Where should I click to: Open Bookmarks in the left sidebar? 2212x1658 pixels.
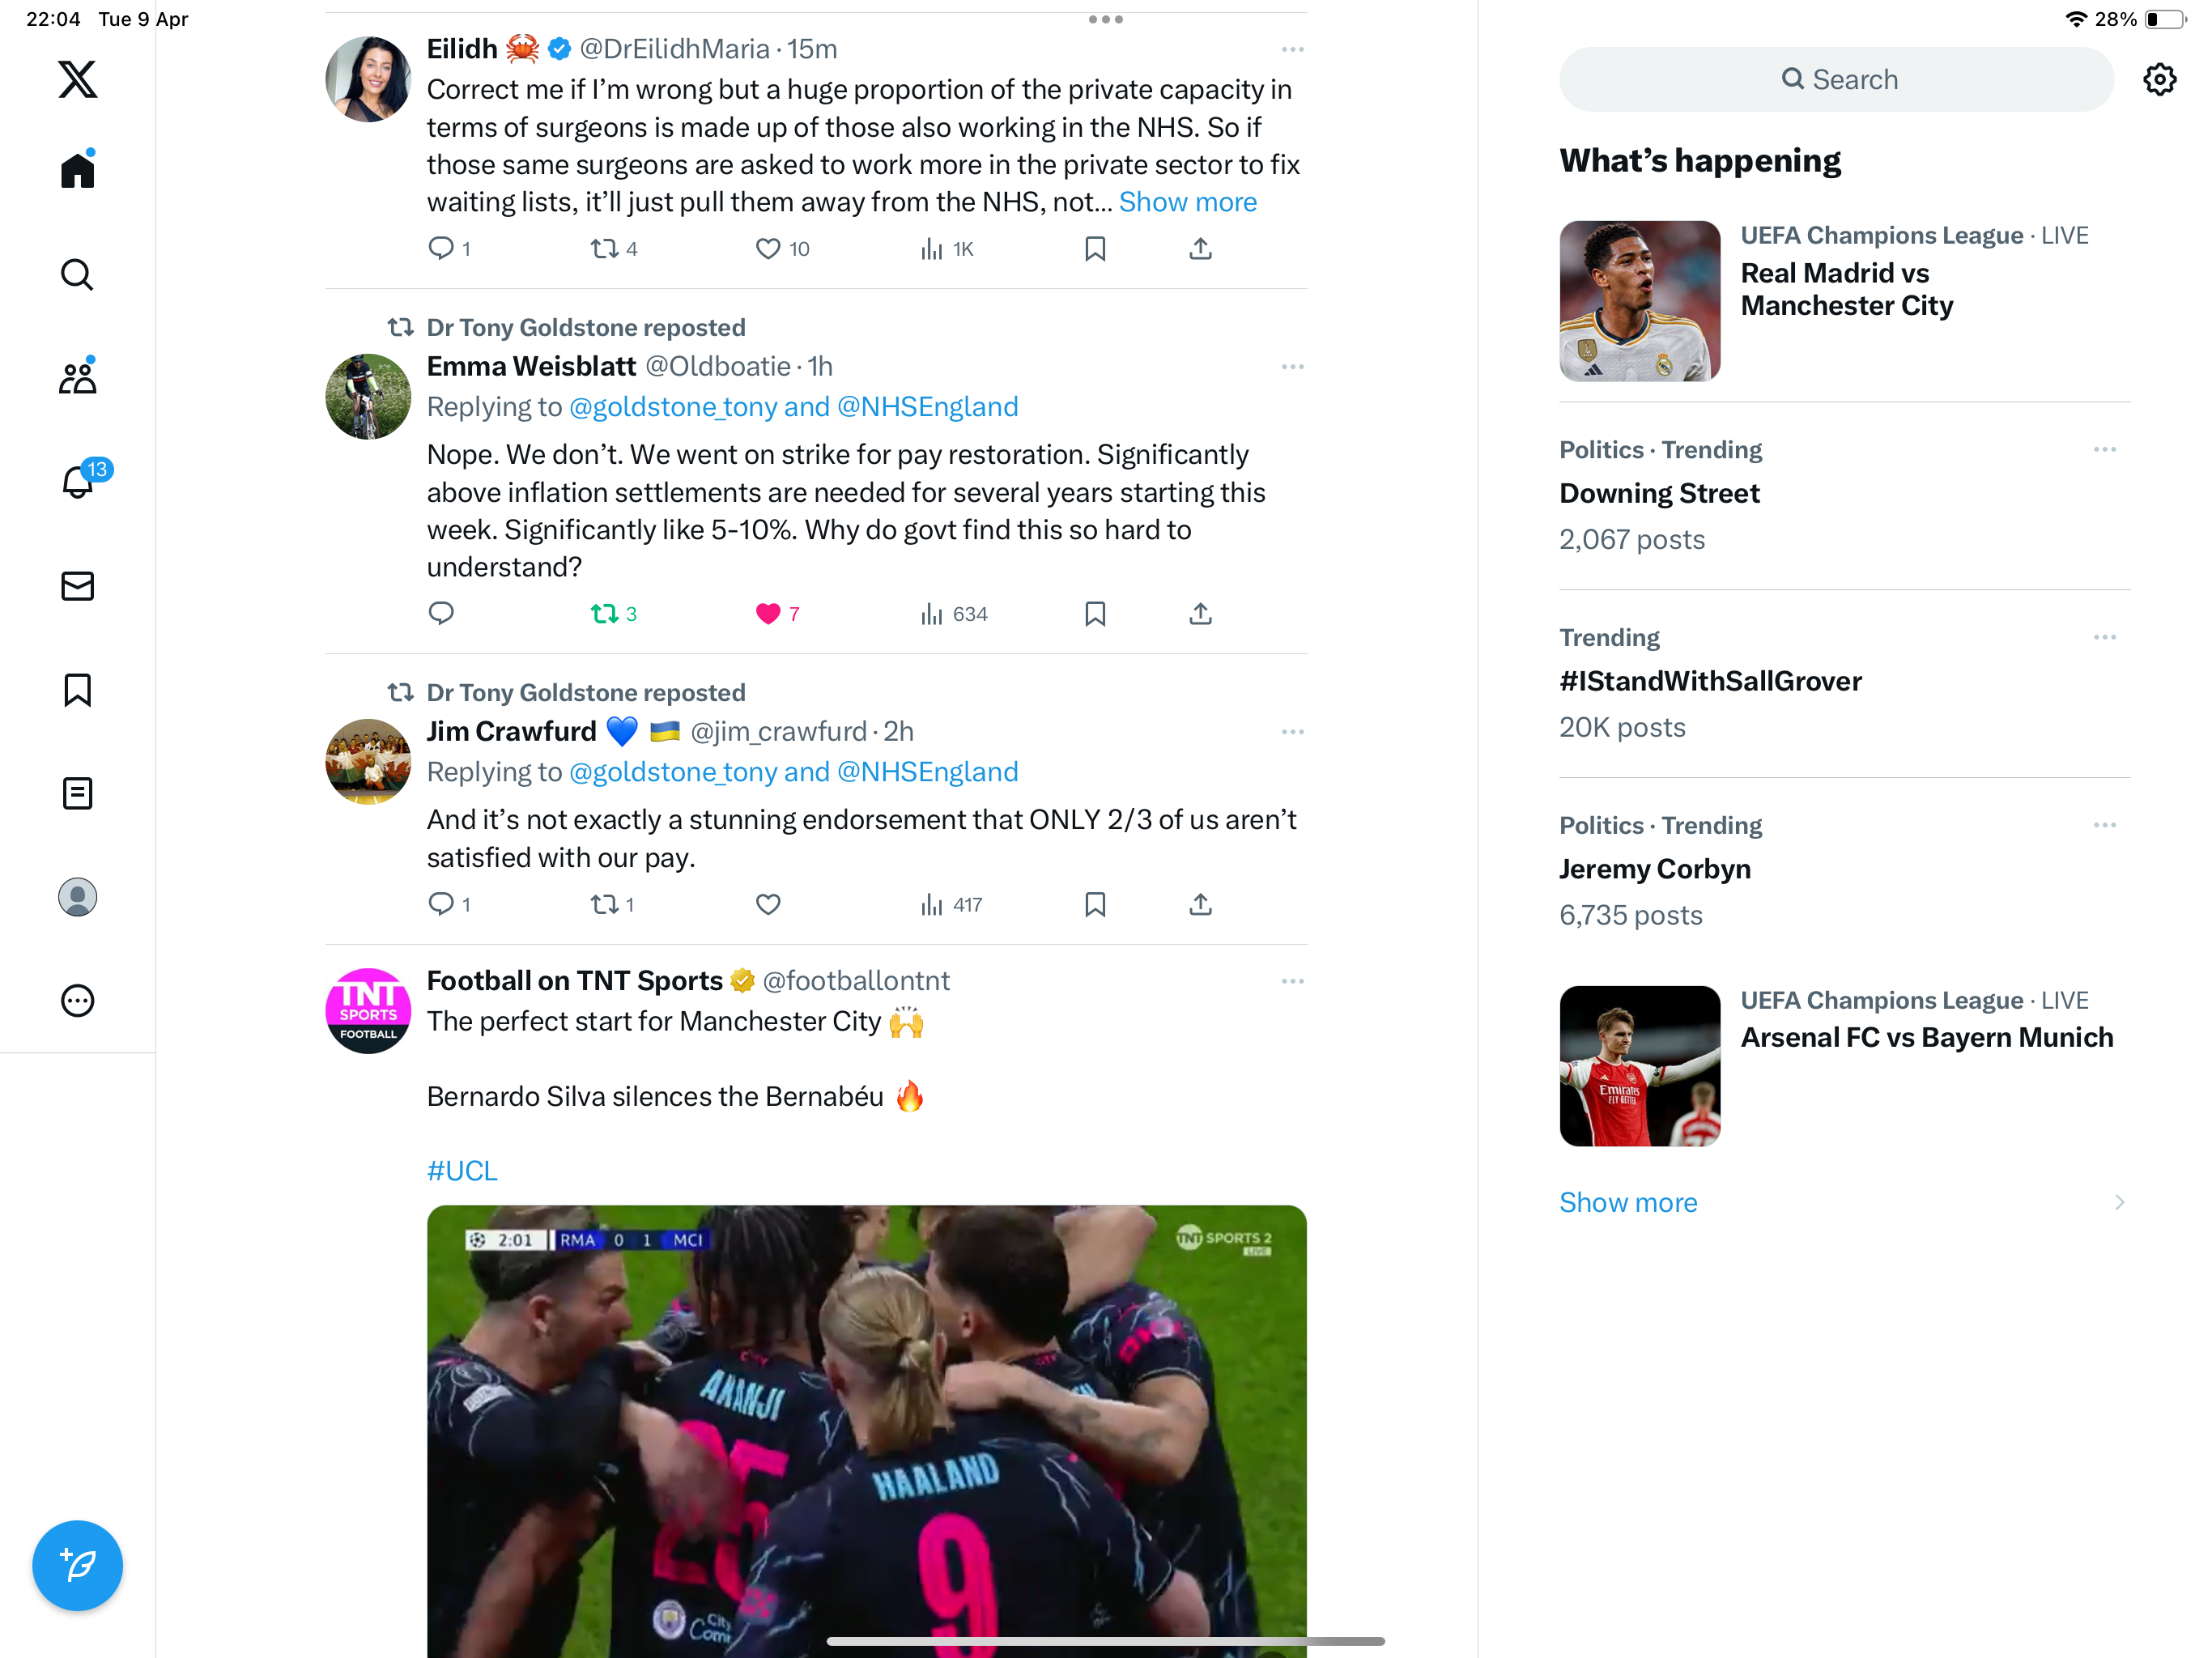[78, 690]
